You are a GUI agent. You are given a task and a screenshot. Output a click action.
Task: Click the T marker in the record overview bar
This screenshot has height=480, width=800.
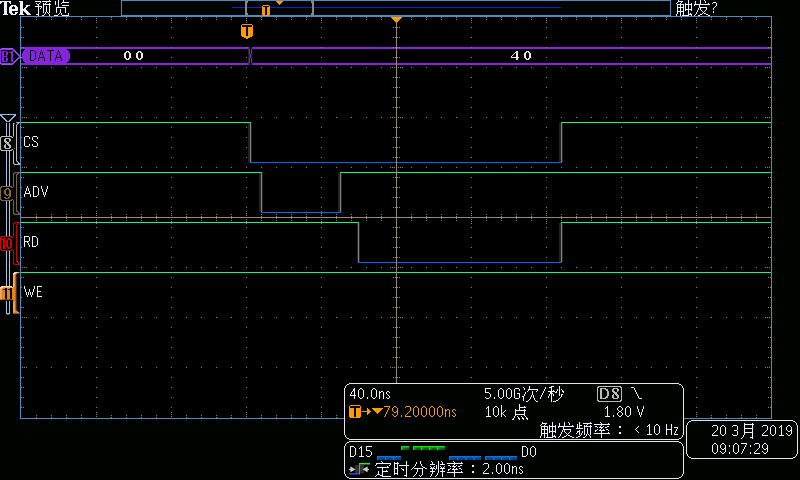pyautogui.click(x=266, y=10)
